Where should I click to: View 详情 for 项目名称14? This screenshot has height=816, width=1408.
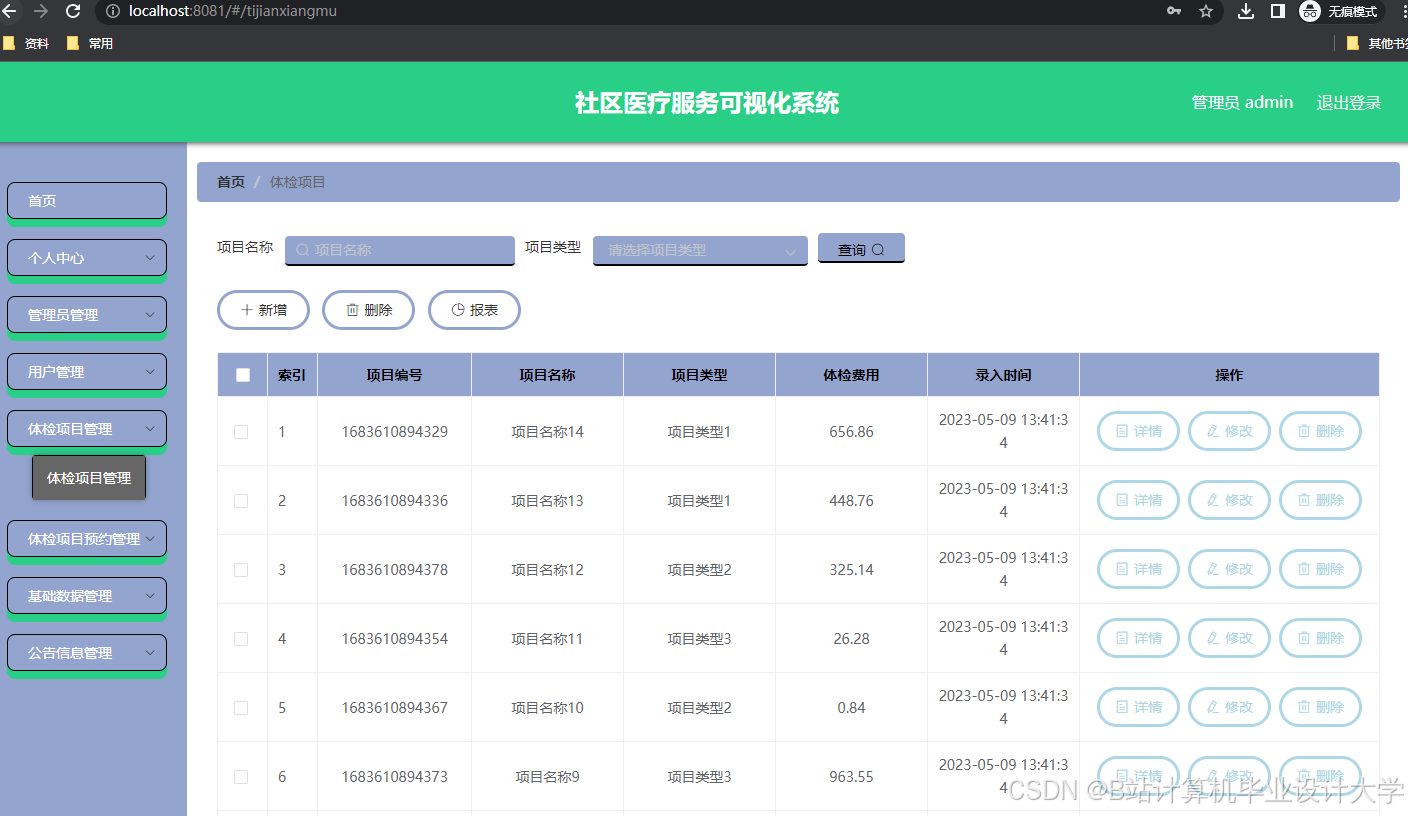(x=1138, y=431)
